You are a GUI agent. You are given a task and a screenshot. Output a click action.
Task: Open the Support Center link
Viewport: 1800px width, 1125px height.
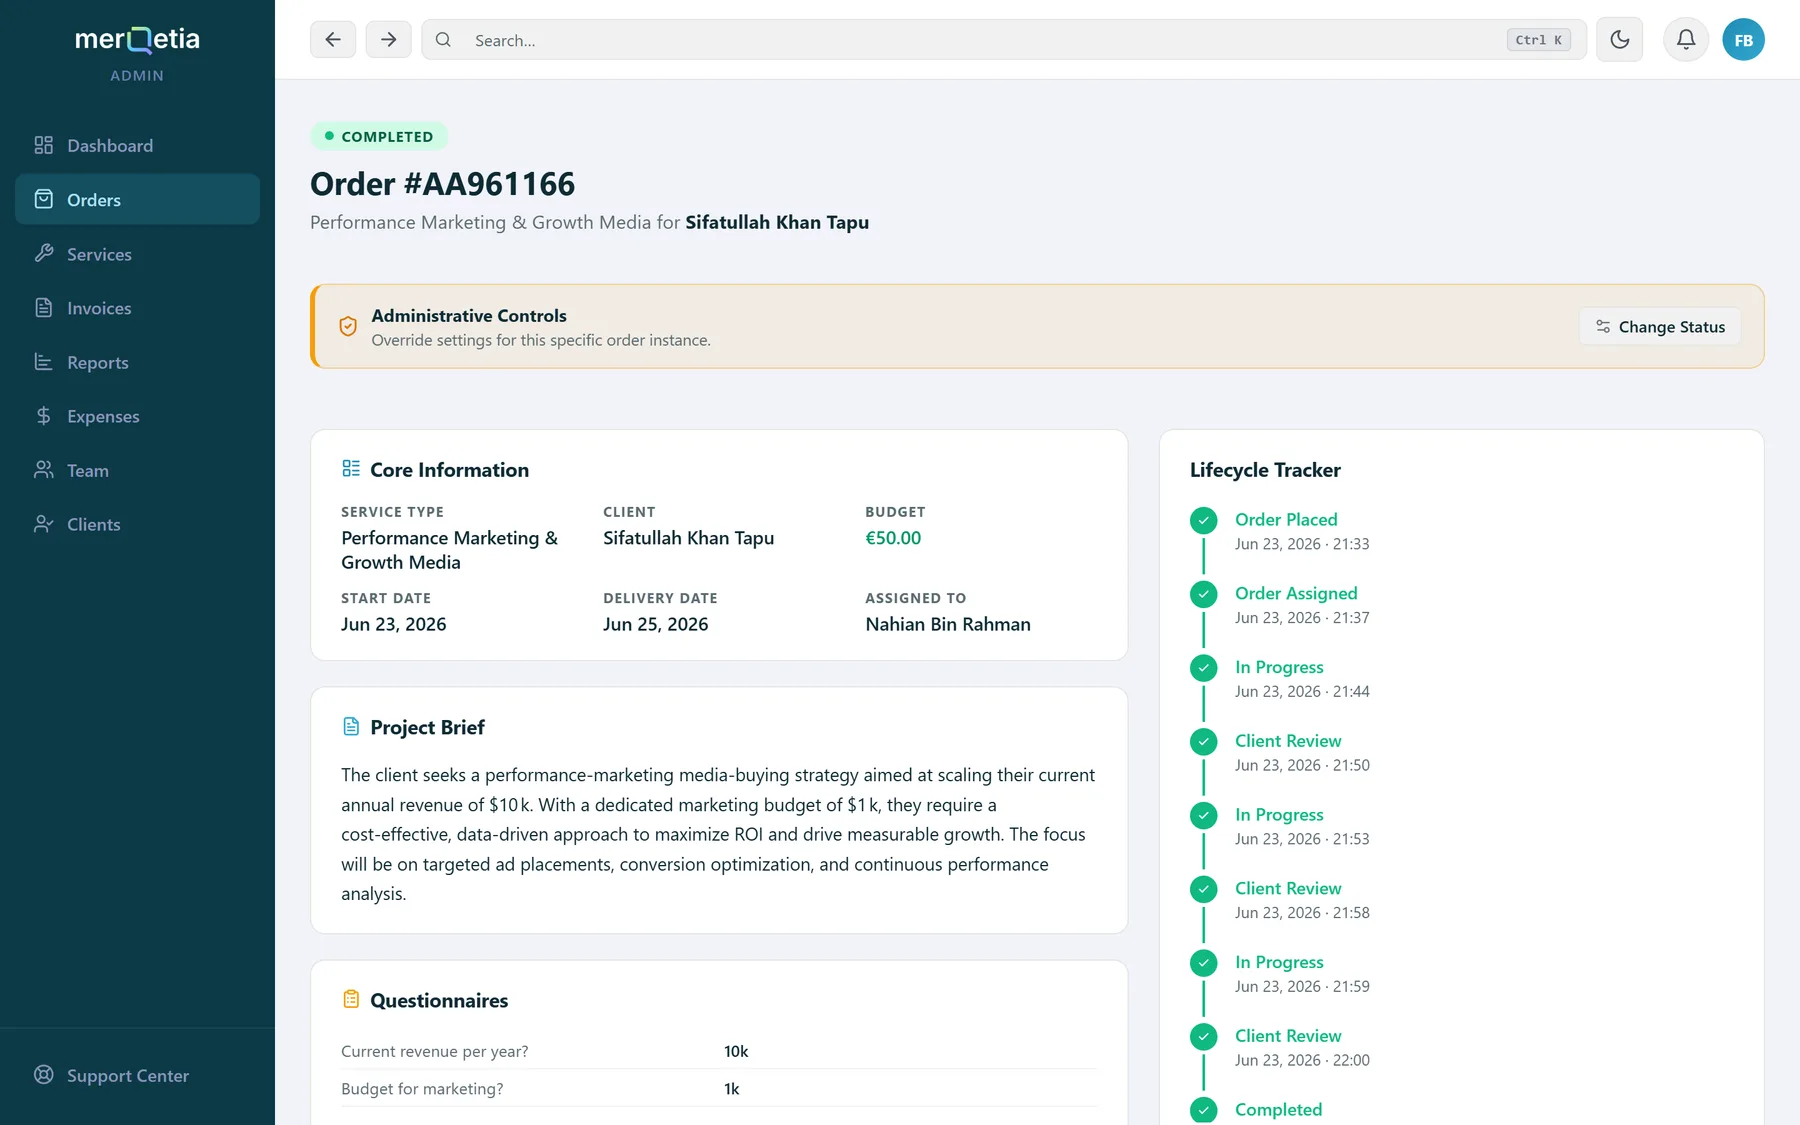137,1075
